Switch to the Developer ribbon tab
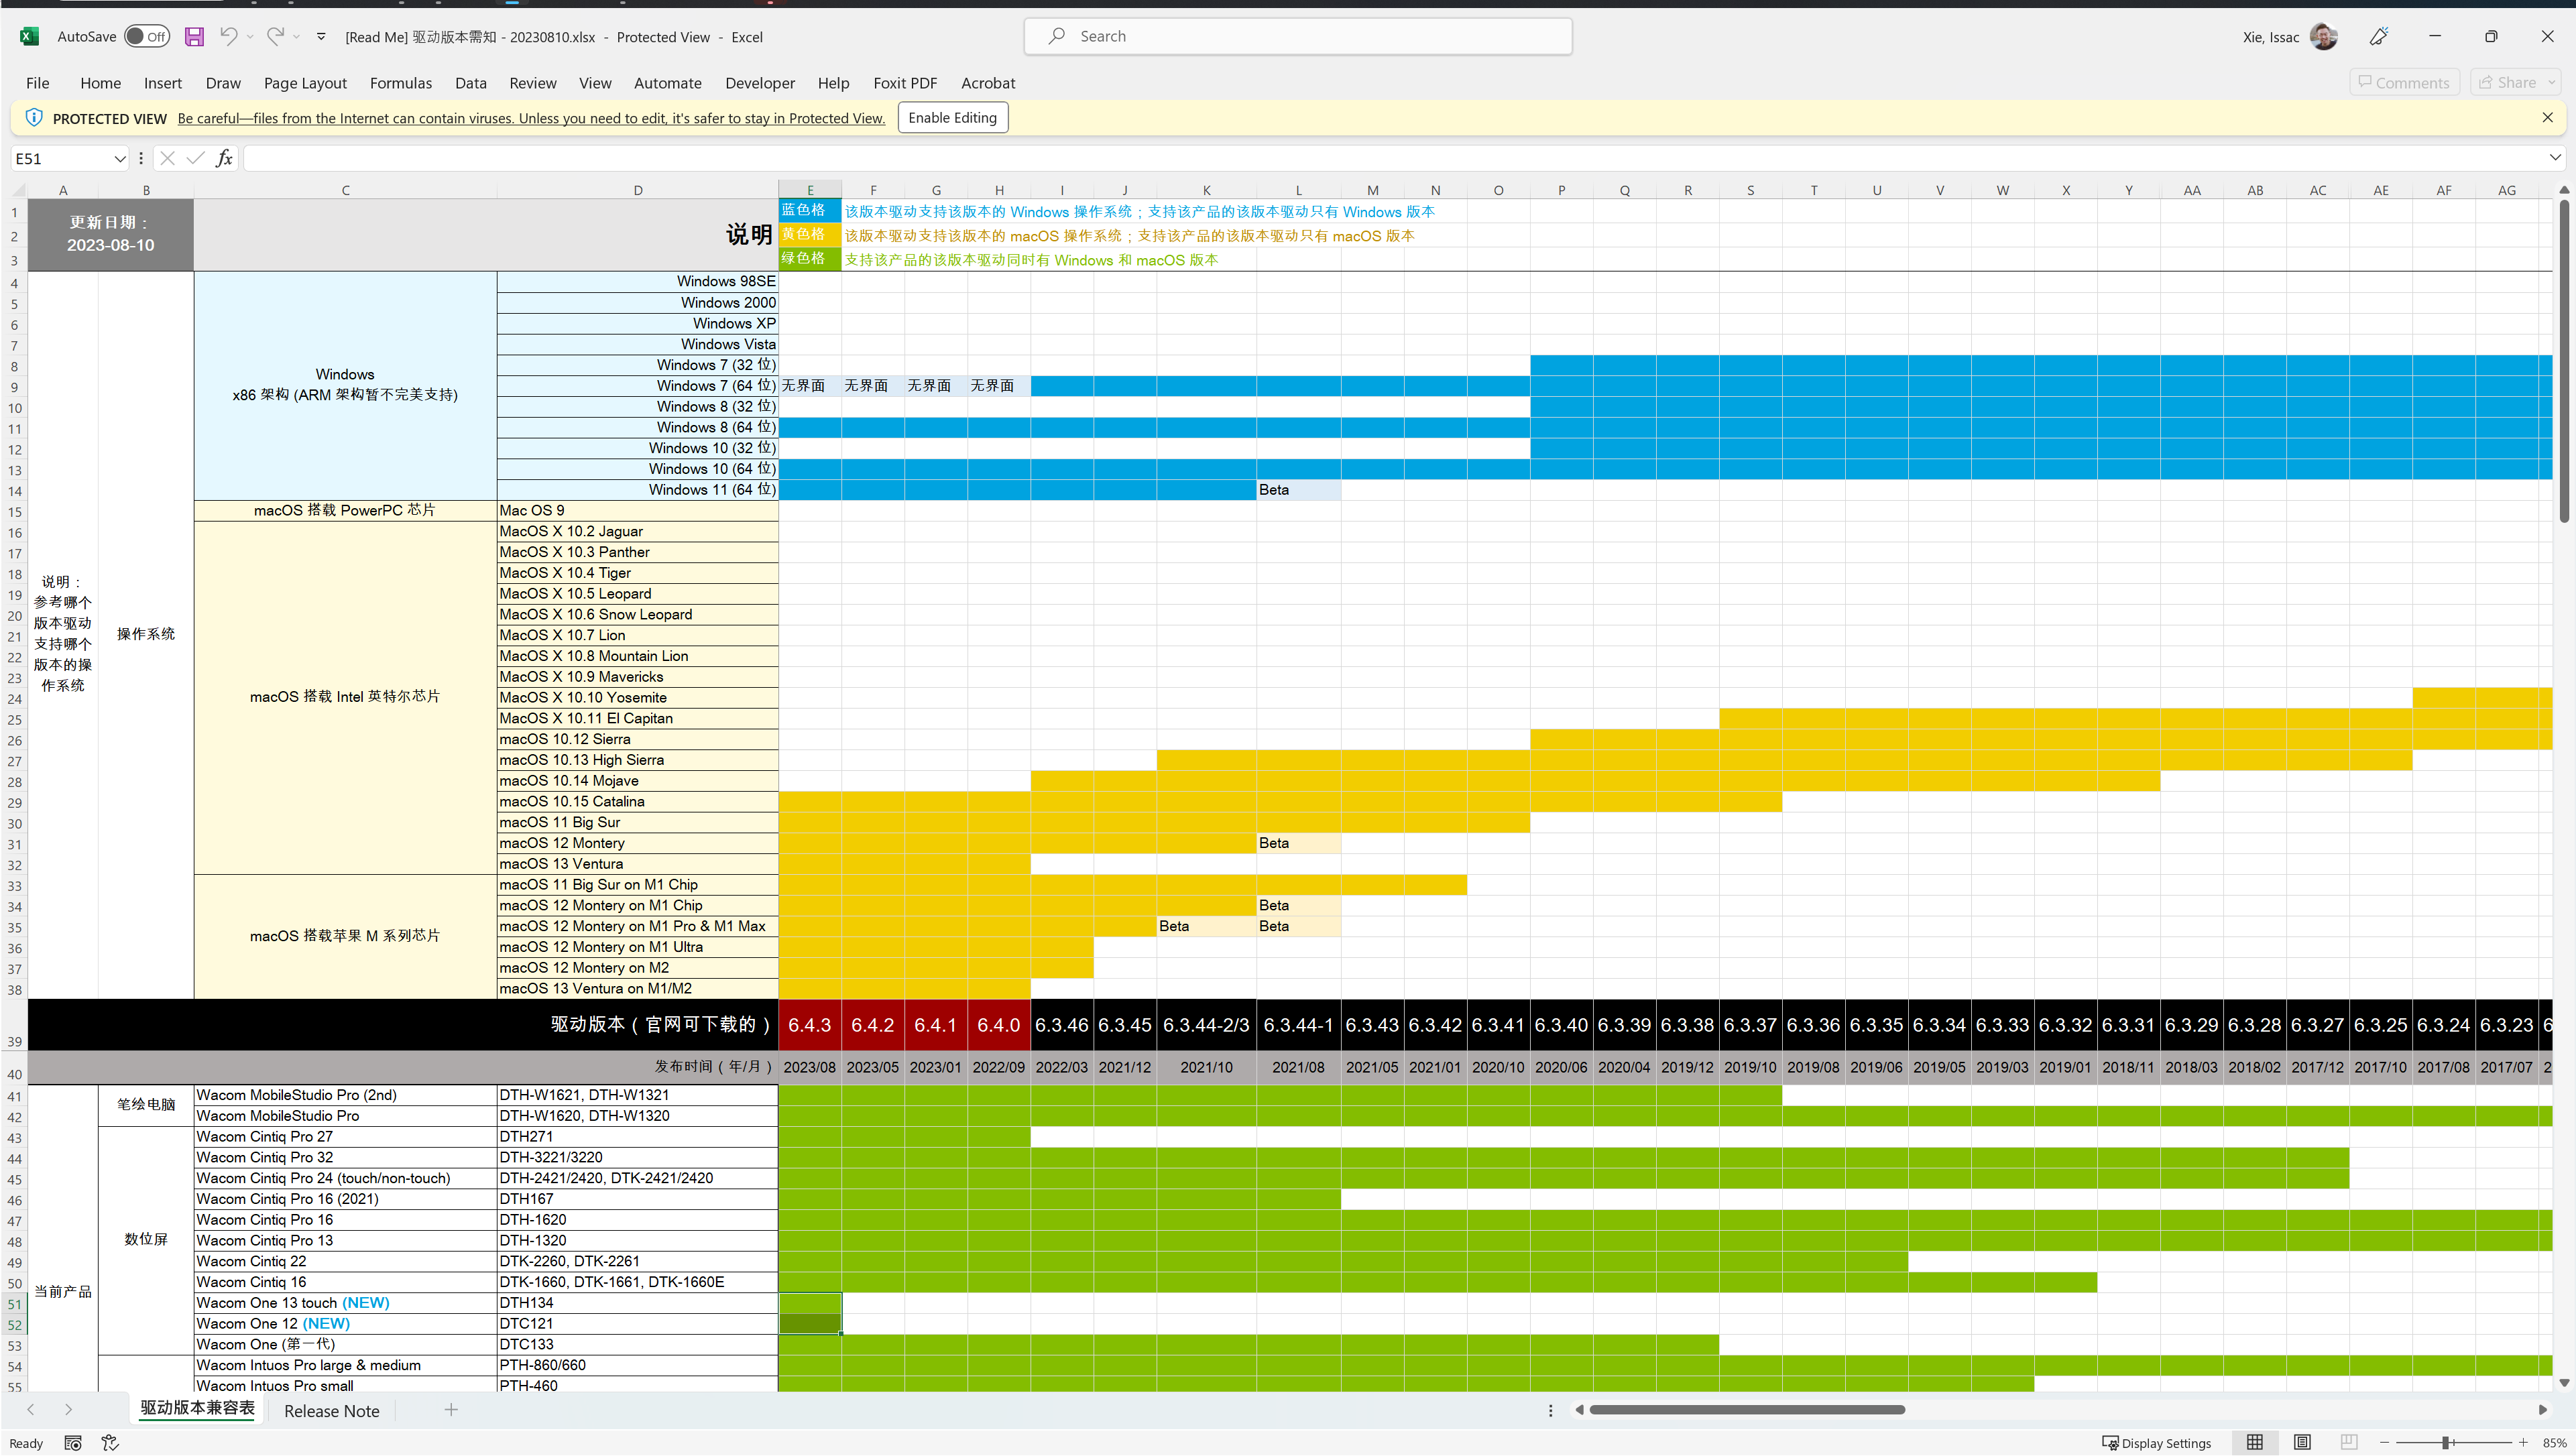This screenshot has width=2576, height=1456. coord(760,83)
